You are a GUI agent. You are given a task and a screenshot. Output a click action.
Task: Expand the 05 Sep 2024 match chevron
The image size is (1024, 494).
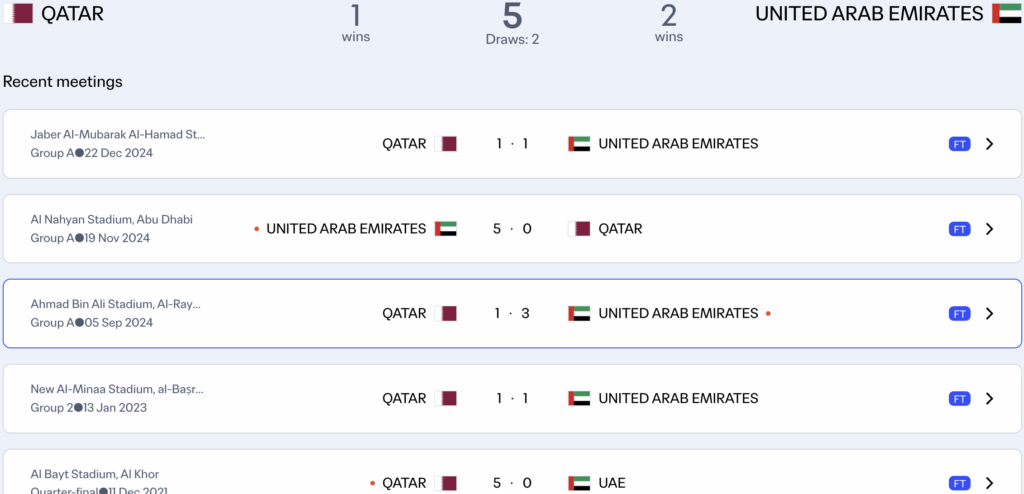click(989, 314)
